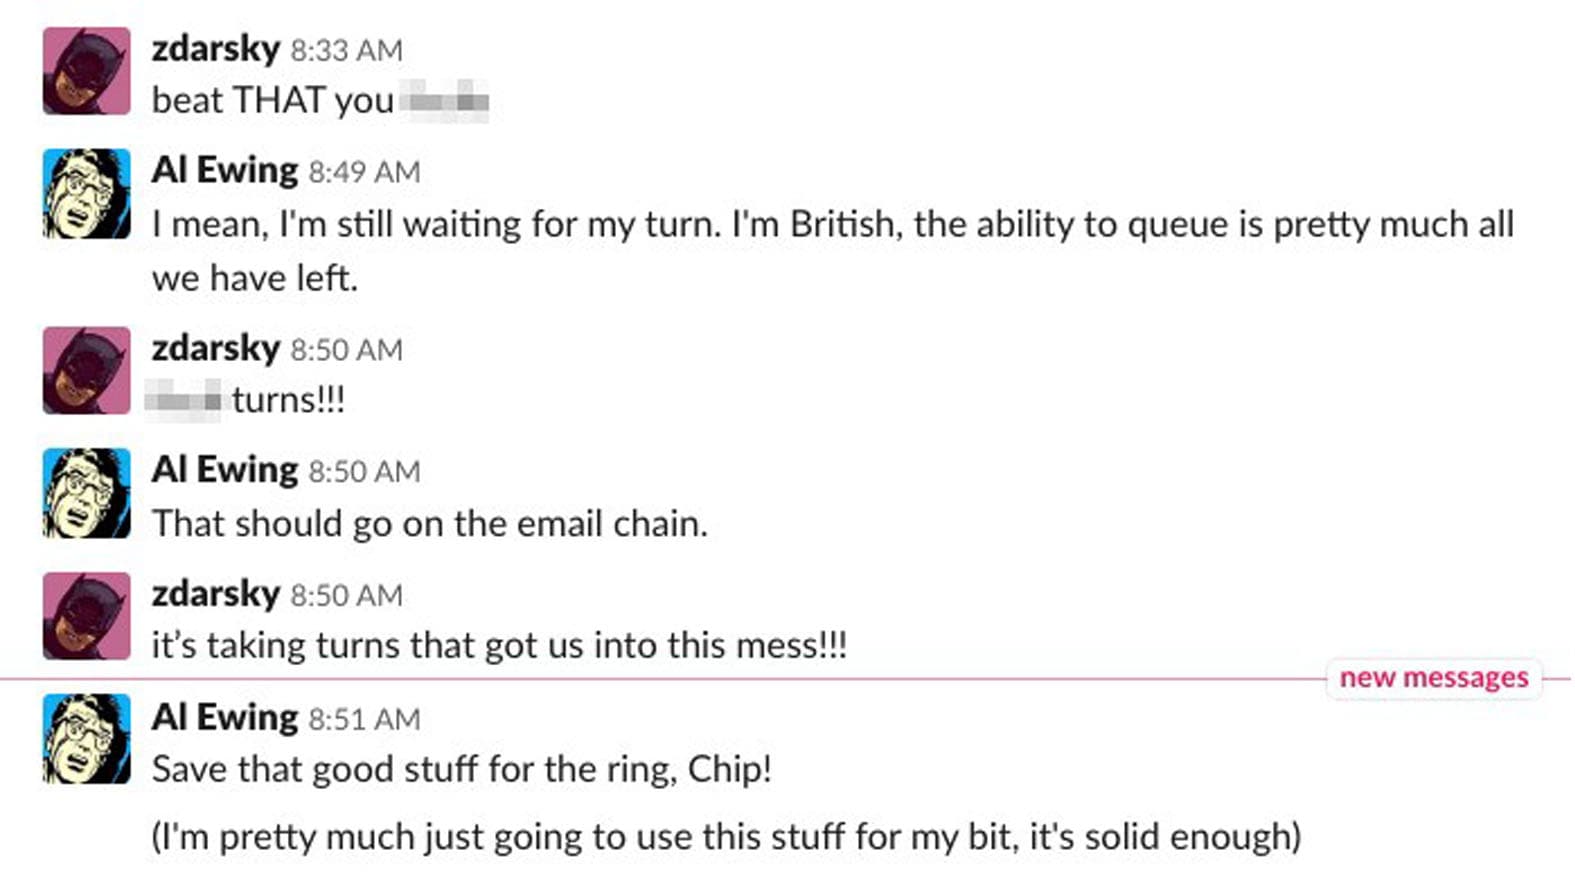Click the 8:33 AM timestamp
1575x893 pixels.
click(346, 50)
